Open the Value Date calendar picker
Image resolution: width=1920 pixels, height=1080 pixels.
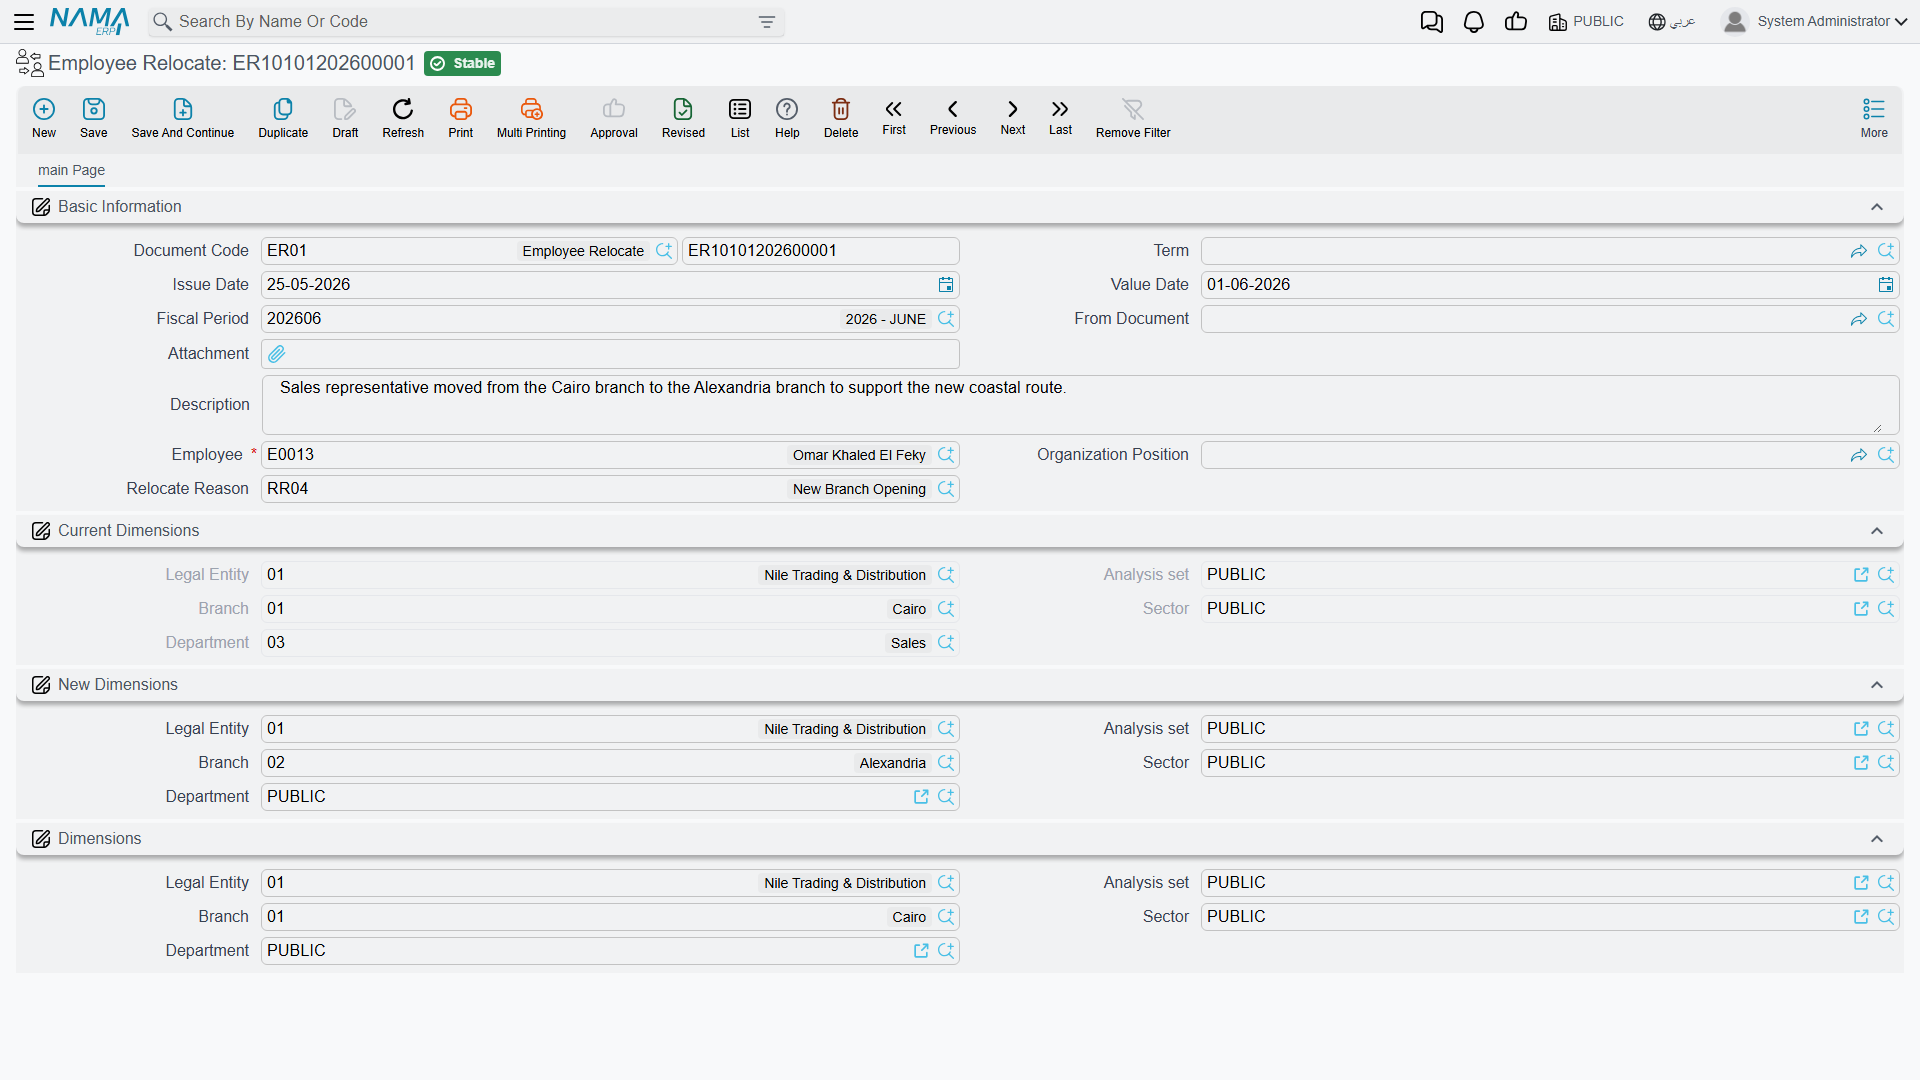[1886, 285]
